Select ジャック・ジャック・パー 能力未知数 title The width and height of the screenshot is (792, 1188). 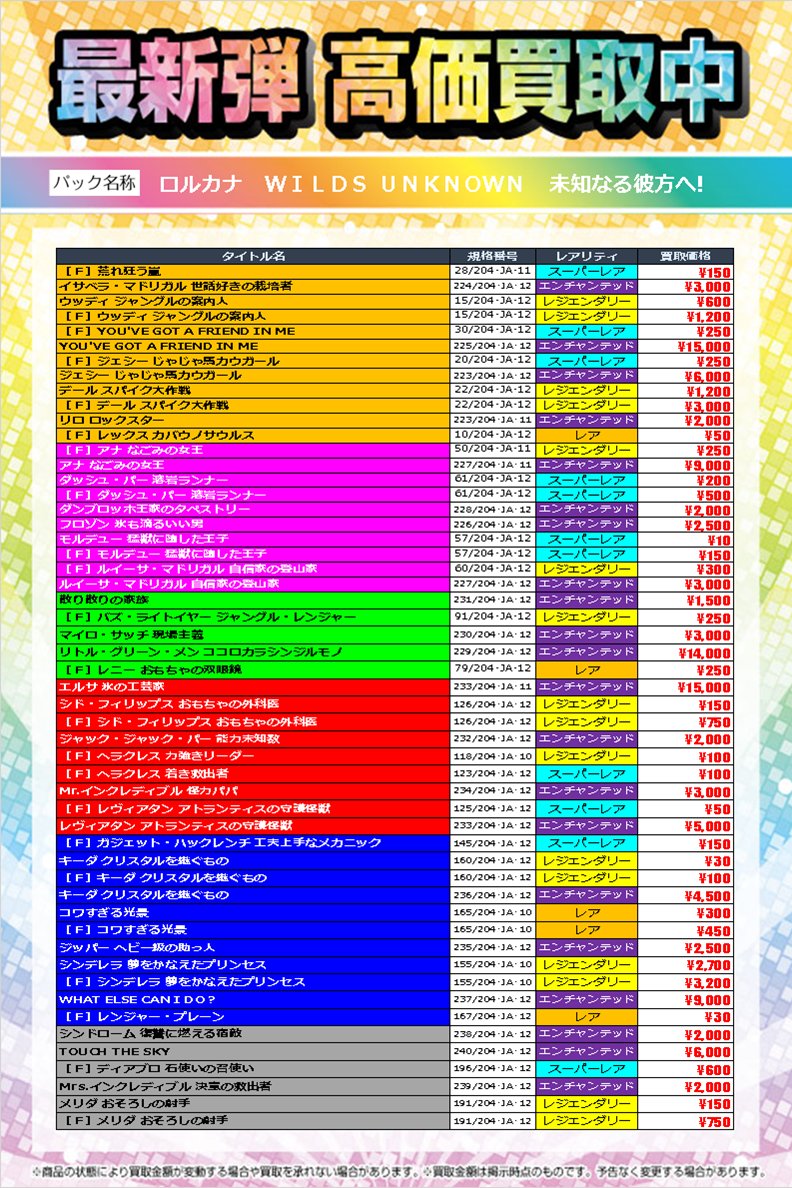(253, 739)
